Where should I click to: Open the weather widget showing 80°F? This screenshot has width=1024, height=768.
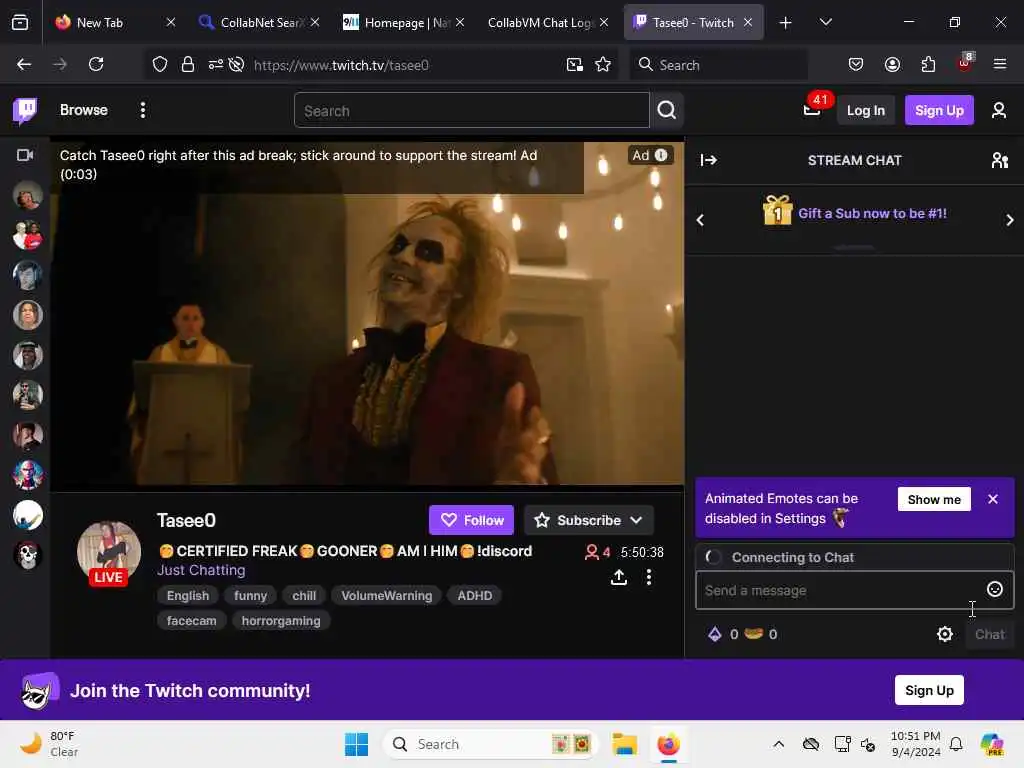(50, 744)
